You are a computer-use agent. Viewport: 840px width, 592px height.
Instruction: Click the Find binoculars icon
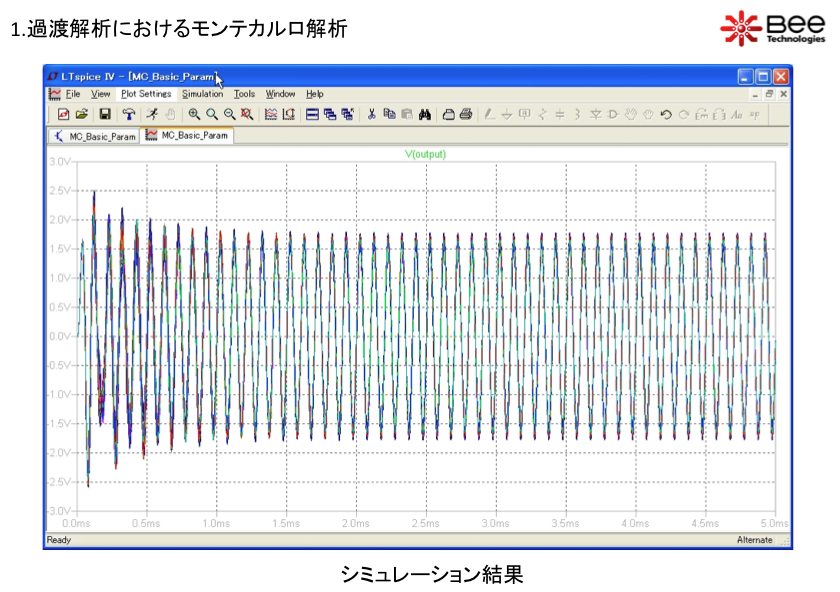(424, 114)
